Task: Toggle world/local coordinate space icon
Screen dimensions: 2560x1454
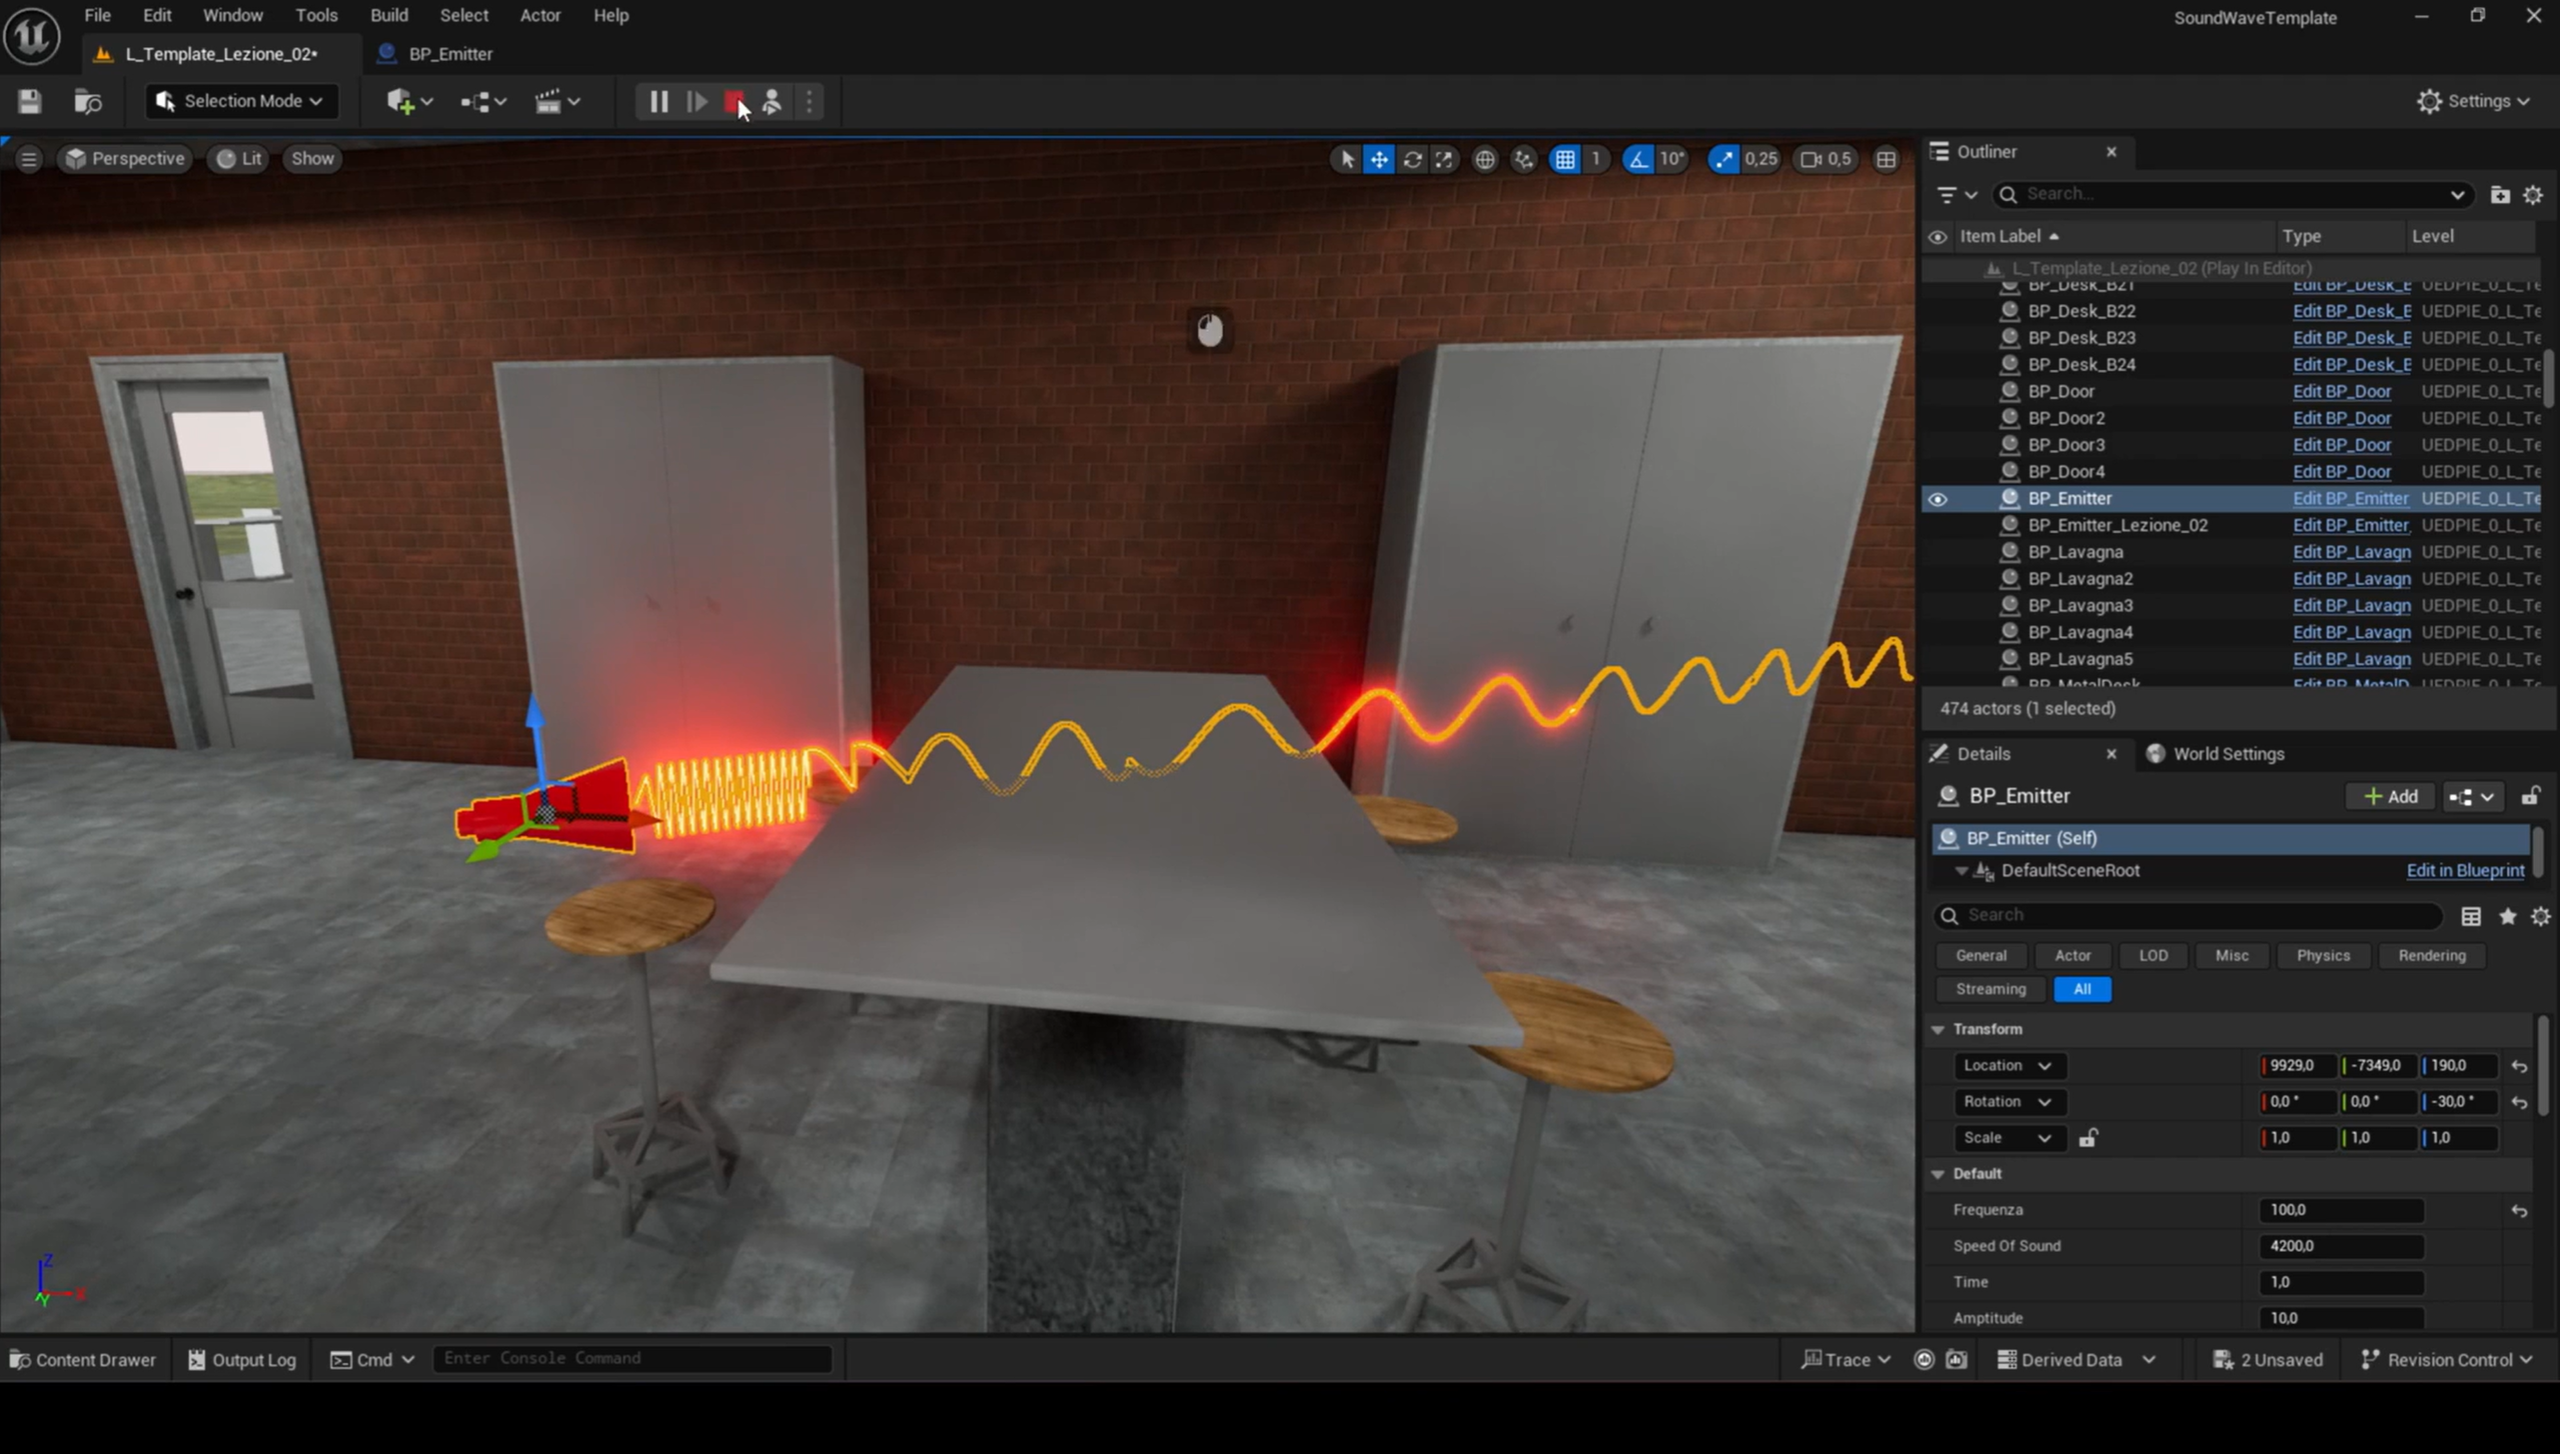Action: point(1485,159)
